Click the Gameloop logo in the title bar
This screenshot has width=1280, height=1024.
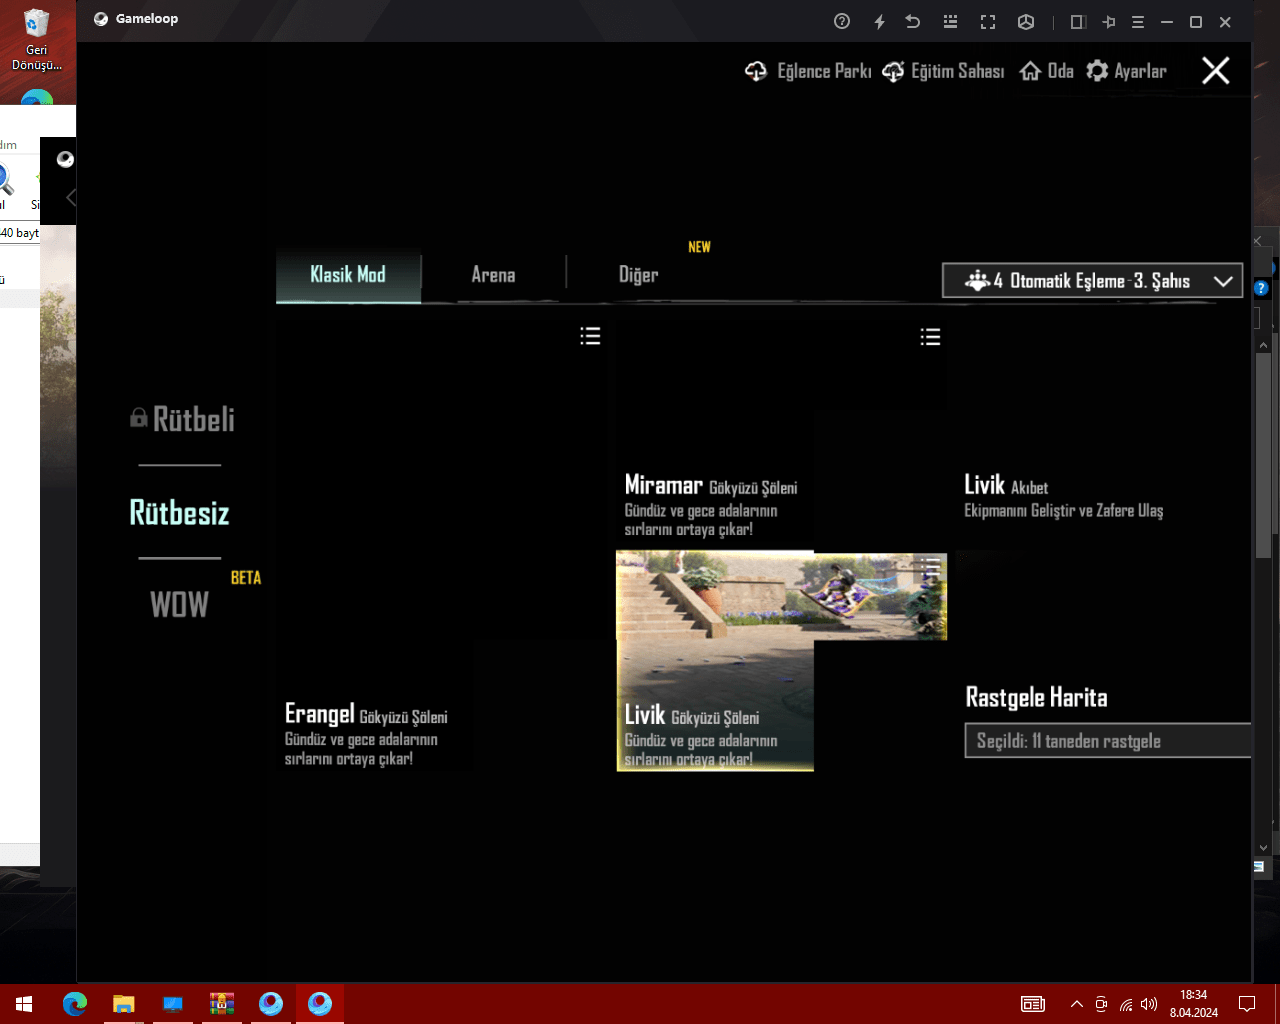tap(101, 19)
